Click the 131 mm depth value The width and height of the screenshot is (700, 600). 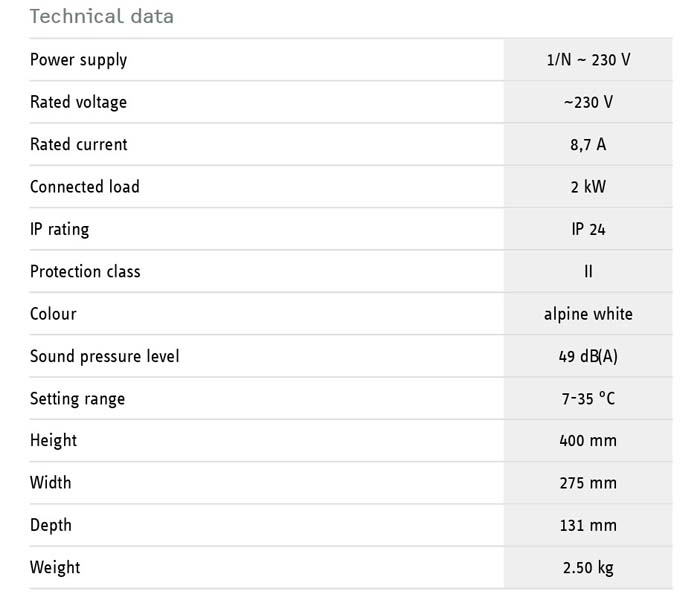tap(588, 525)
